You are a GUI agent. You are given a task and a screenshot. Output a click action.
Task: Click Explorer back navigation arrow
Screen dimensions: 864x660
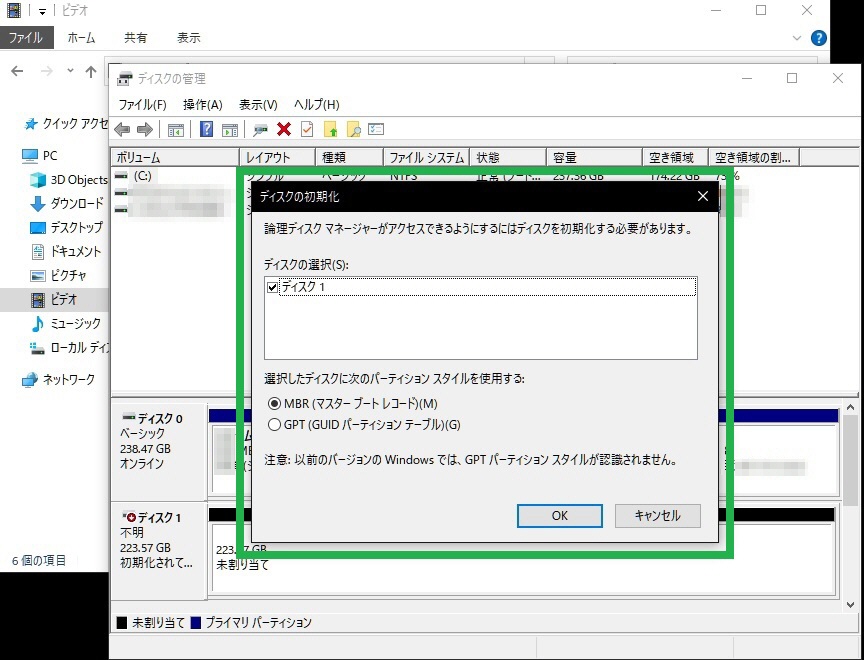coord(18,71)
